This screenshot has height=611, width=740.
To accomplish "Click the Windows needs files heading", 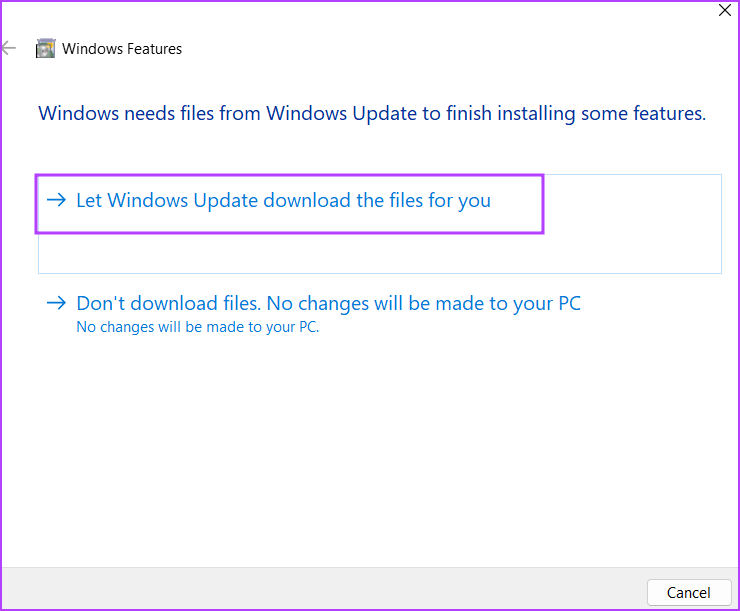I will point(372,114).
